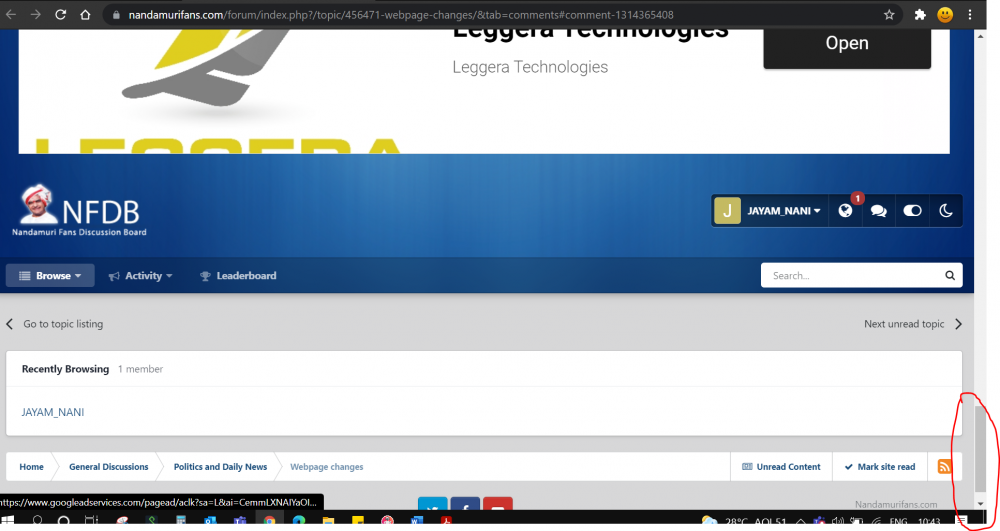Open Unread Content
This screenshot has width=1000, height=531.
(781, 467)
